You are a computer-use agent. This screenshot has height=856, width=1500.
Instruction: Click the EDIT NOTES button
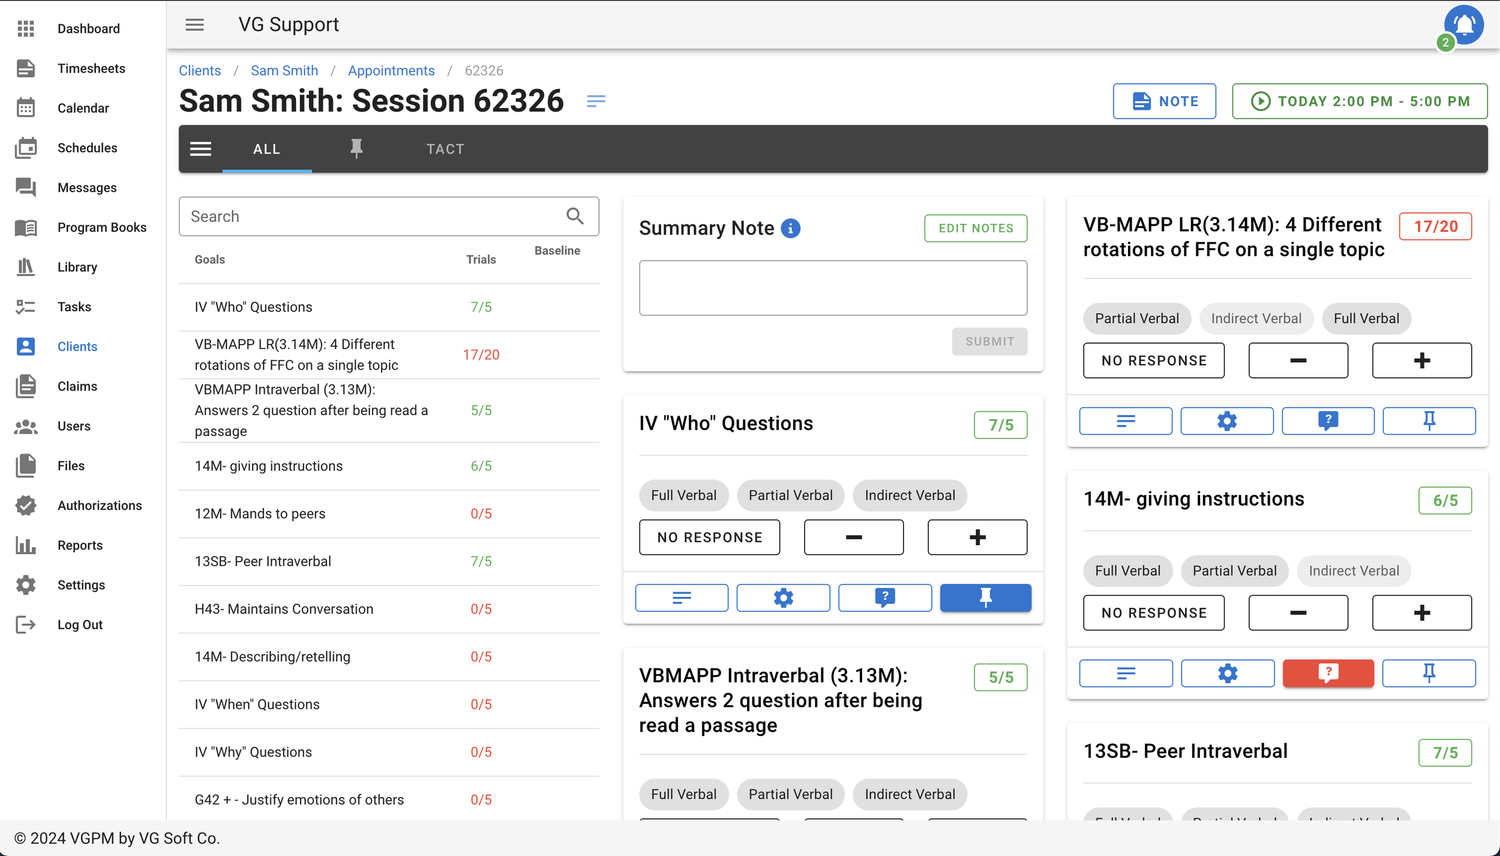tap(975, 228)
